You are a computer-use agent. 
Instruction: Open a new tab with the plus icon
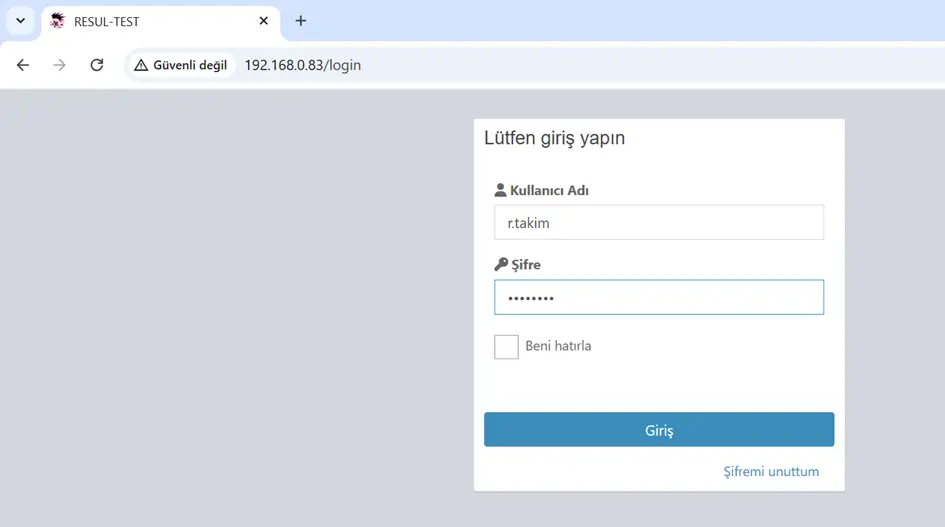tap(301, 21)
